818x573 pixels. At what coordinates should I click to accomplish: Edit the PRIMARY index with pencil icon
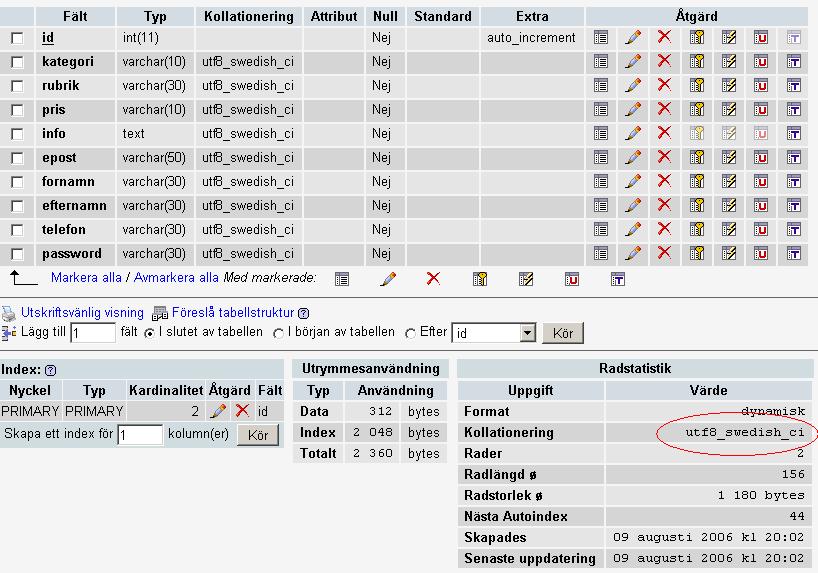pos(218,411)
